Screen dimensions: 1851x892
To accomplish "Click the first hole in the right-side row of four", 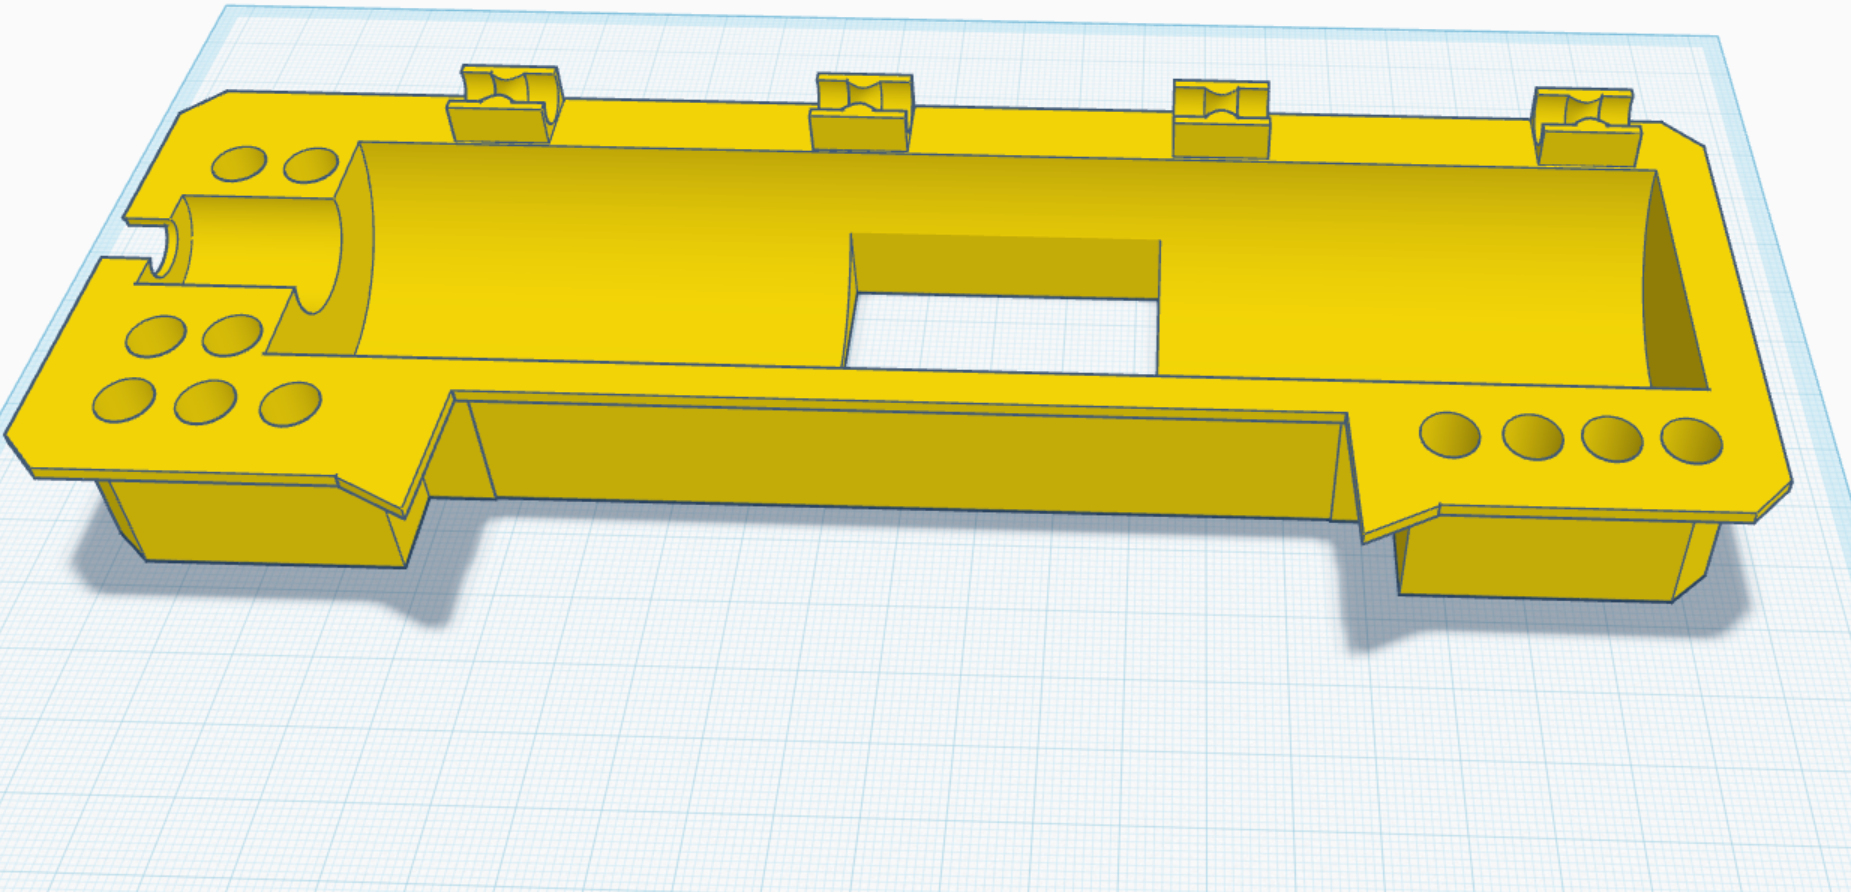I will 1450,435.
